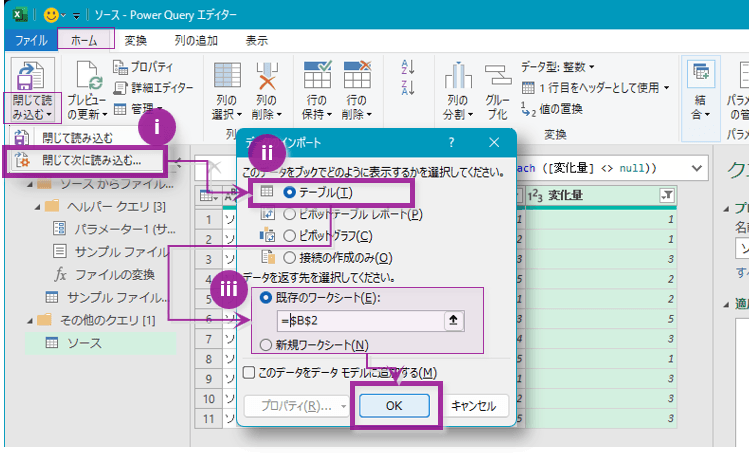Image resolution: width=749 pixels, height=456 pixels.
Task: Click row number 11 in the grid
Action: pos(209,419)
